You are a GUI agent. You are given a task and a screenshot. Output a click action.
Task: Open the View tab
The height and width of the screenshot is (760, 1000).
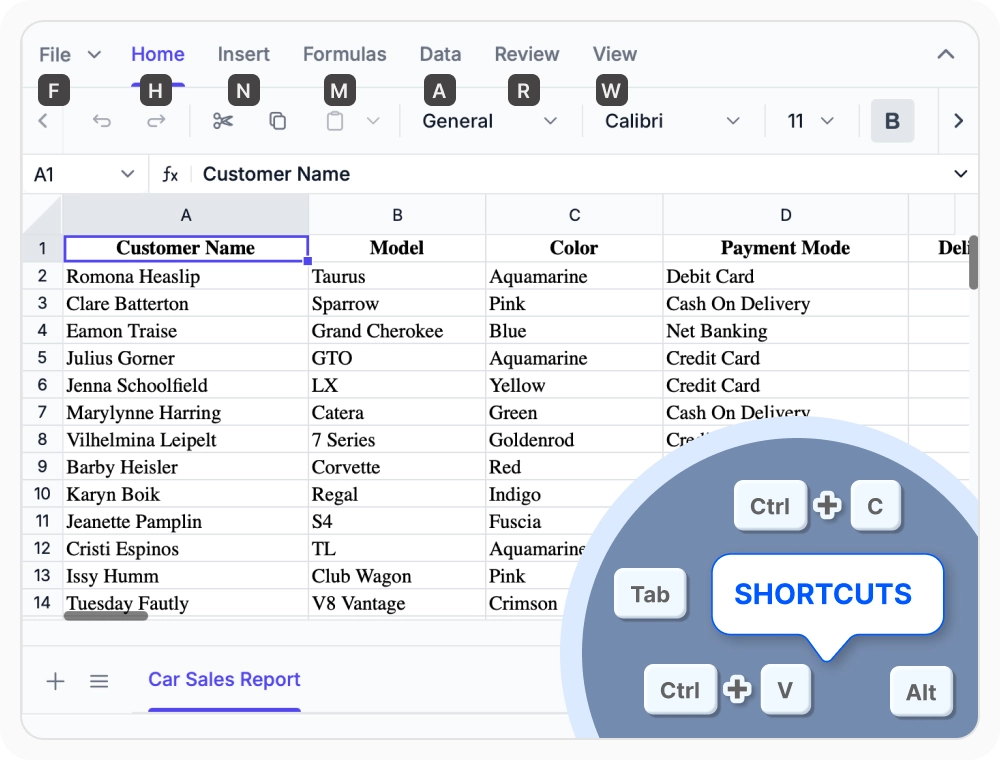[615, 55]
